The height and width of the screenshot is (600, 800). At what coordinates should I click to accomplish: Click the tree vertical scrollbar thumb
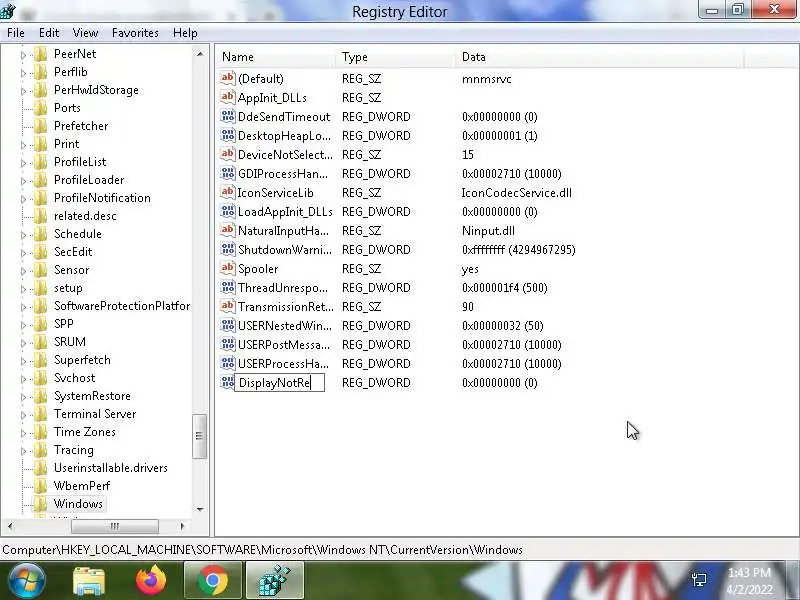tap(199, 436)
